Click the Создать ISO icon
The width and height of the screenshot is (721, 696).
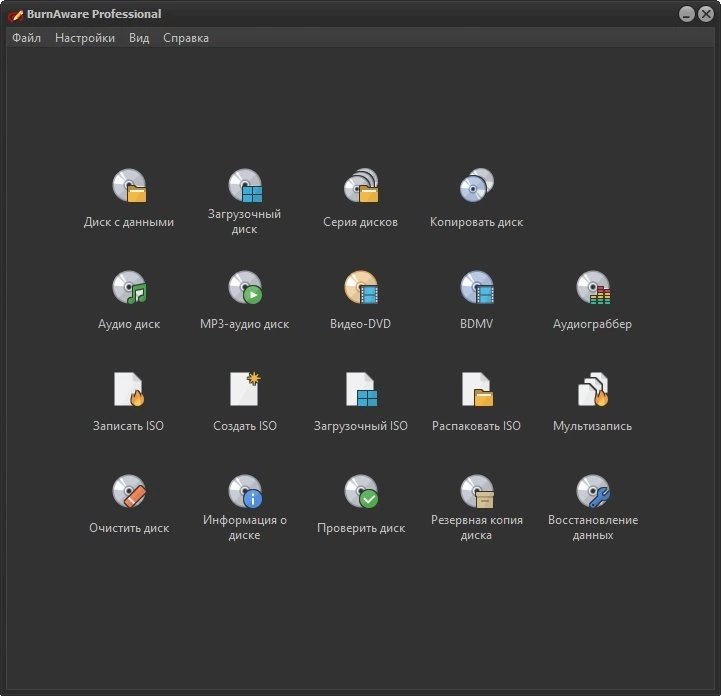pyautogui.click(x=245, y=390)
